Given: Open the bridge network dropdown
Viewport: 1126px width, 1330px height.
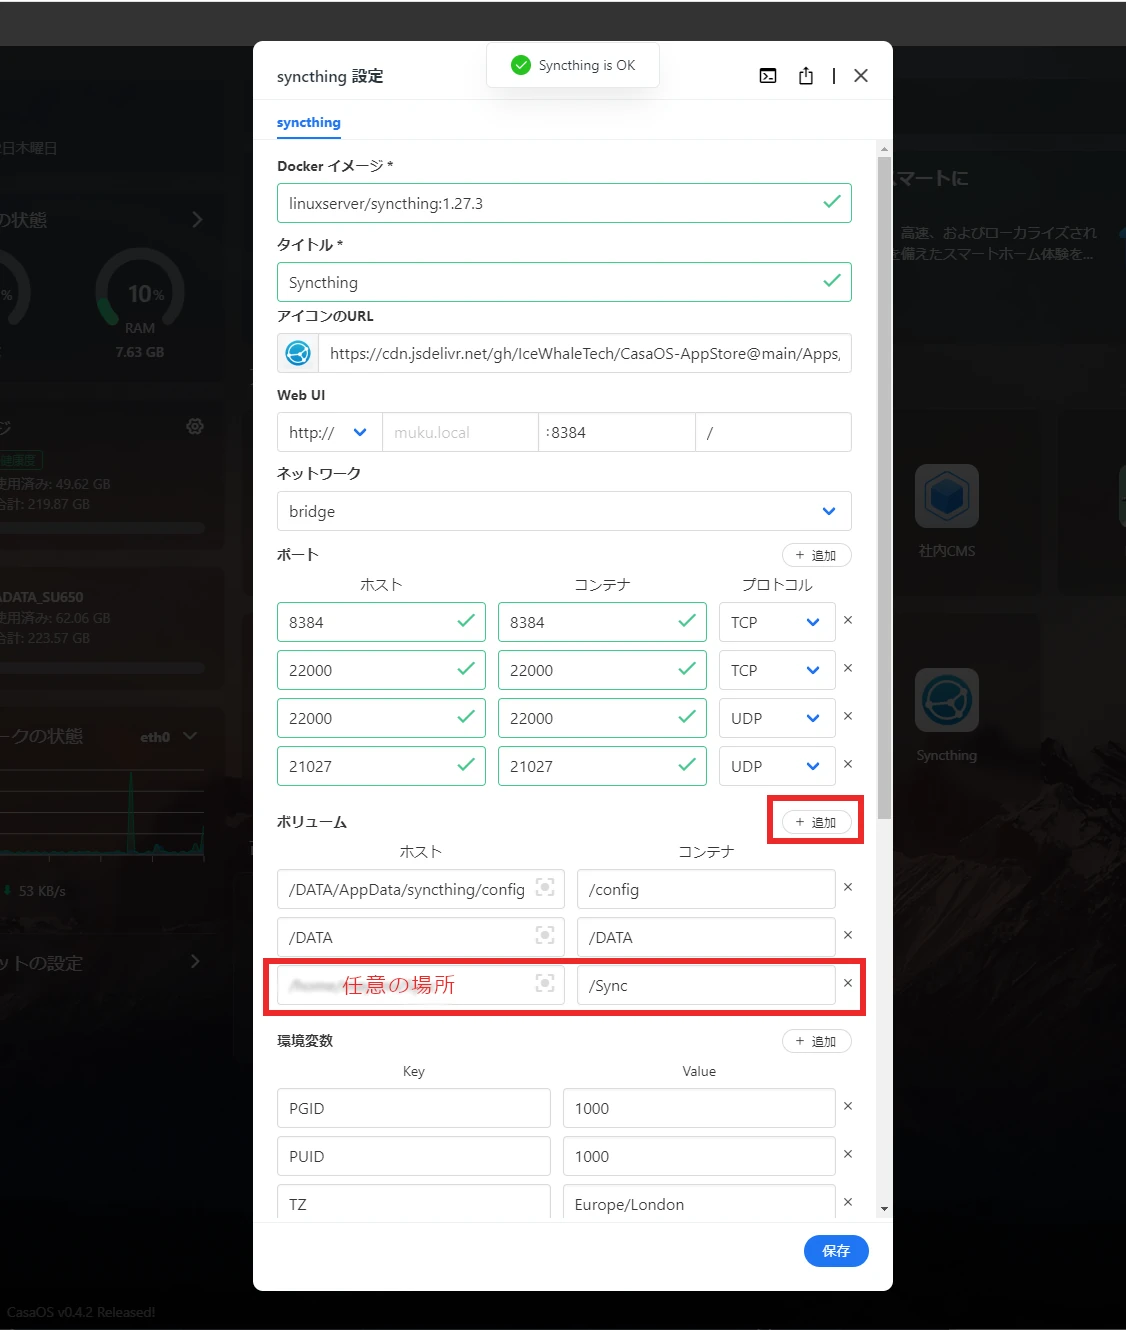Looking at the screenshot, I should pyautogui.click(x=564, y=511).
